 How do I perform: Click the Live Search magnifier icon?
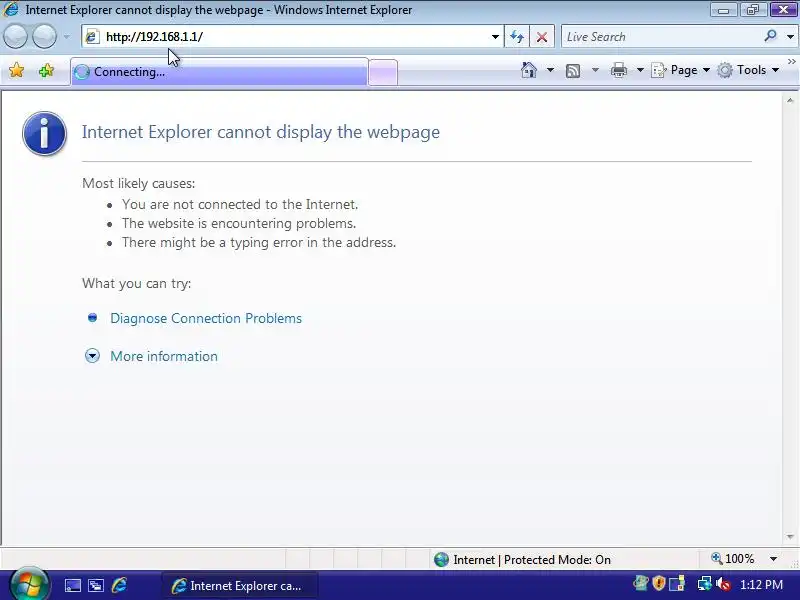coord(770,36)
